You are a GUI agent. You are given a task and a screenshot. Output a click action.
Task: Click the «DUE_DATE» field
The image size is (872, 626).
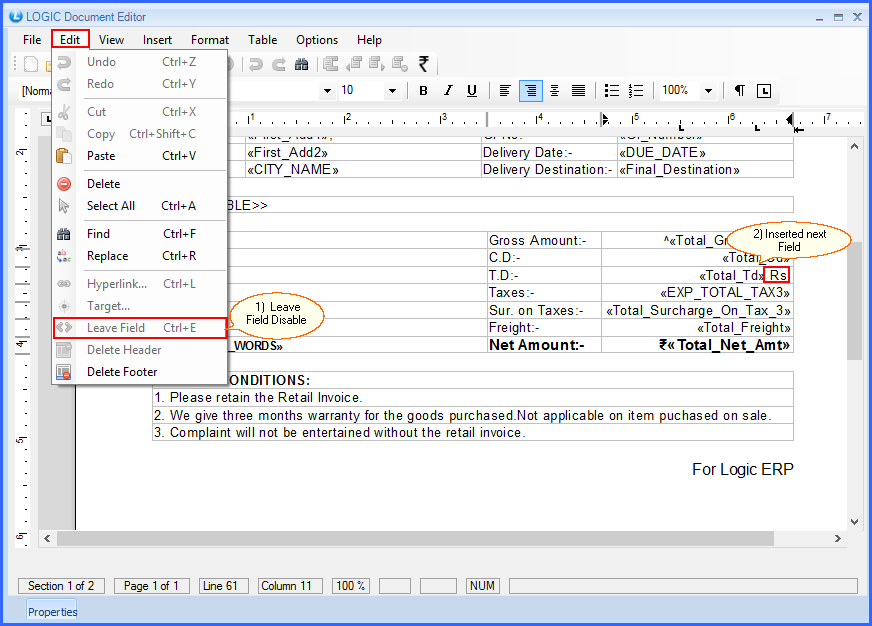(x=662, y=153)
